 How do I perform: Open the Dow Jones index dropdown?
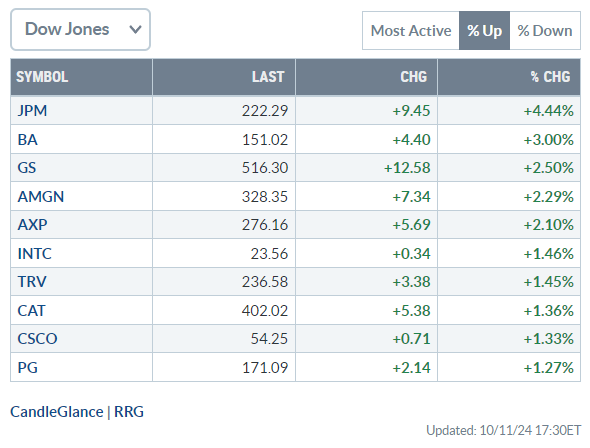click(x=81, y=30)
